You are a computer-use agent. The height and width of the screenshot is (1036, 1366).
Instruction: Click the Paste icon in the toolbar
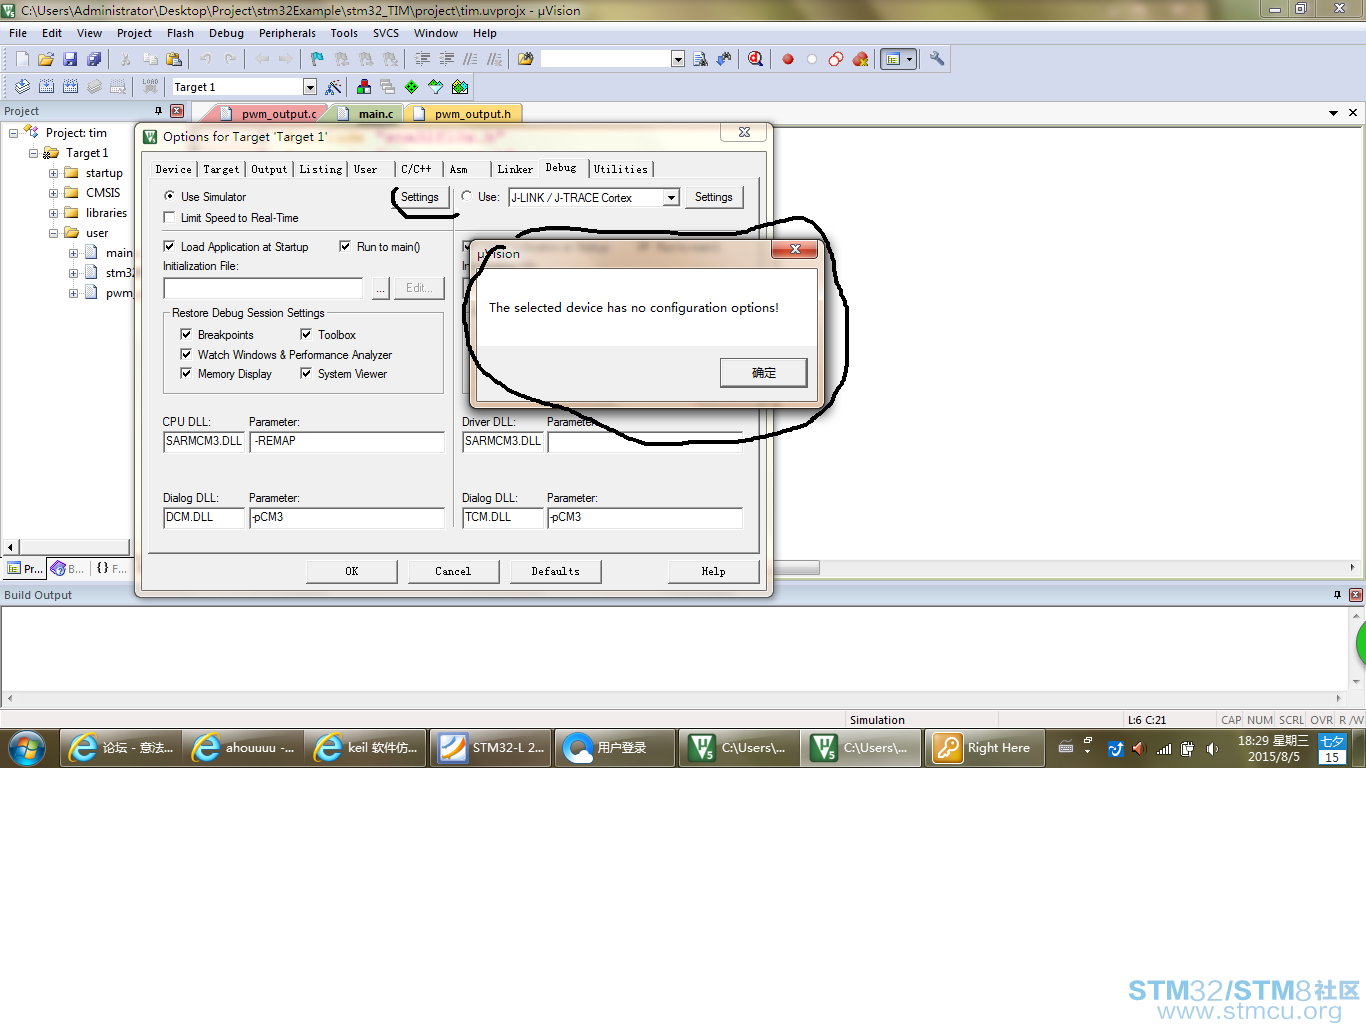pos(174,59)
